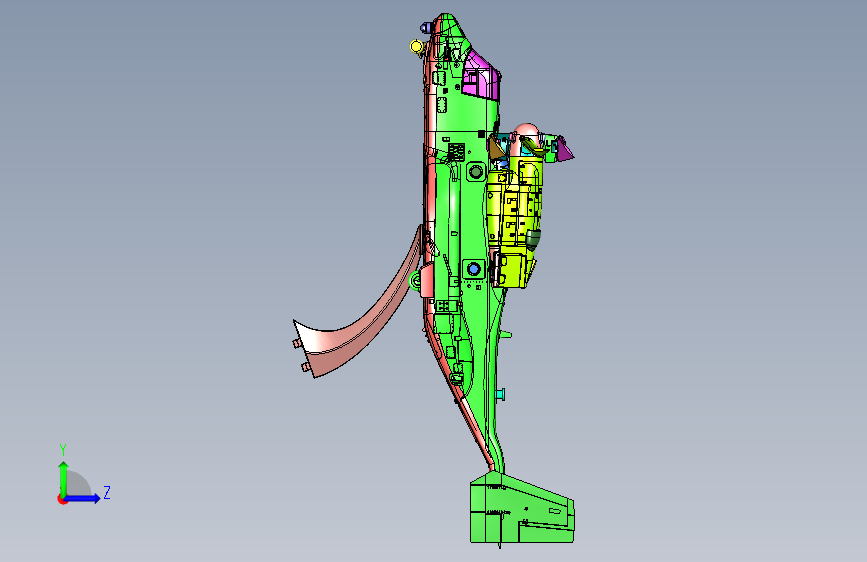Select the magenta cockpit canopy on the model
The image size is (867, 562).
coord(481,76)
